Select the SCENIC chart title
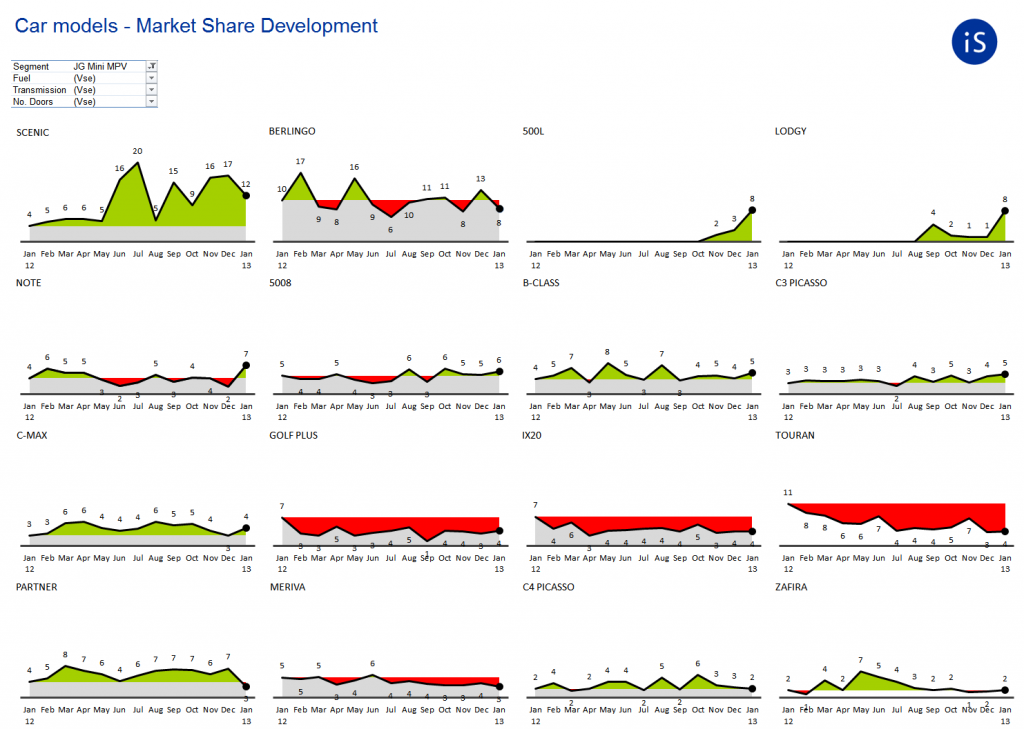1024x729 pixels. tap(33, 133)
